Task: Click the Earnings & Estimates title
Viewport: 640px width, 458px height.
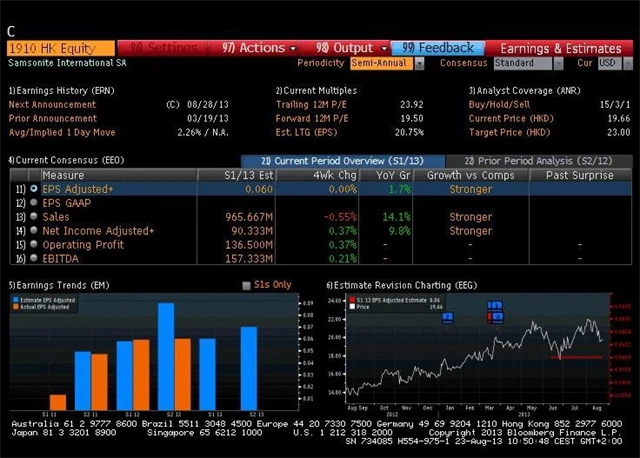Action: [561, 49]
